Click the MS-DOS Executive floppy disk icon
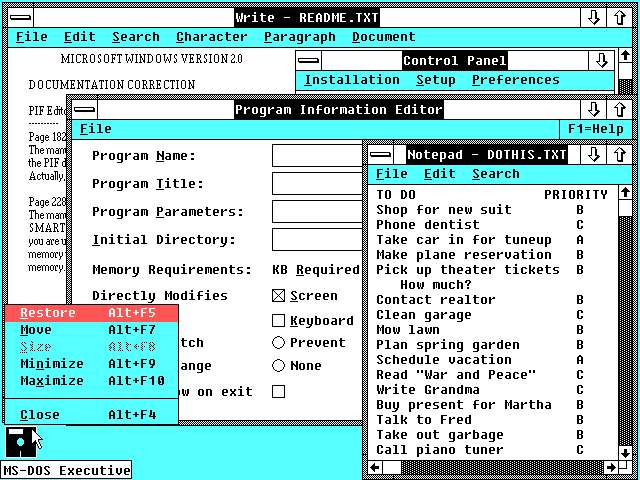 pos(21,442)
